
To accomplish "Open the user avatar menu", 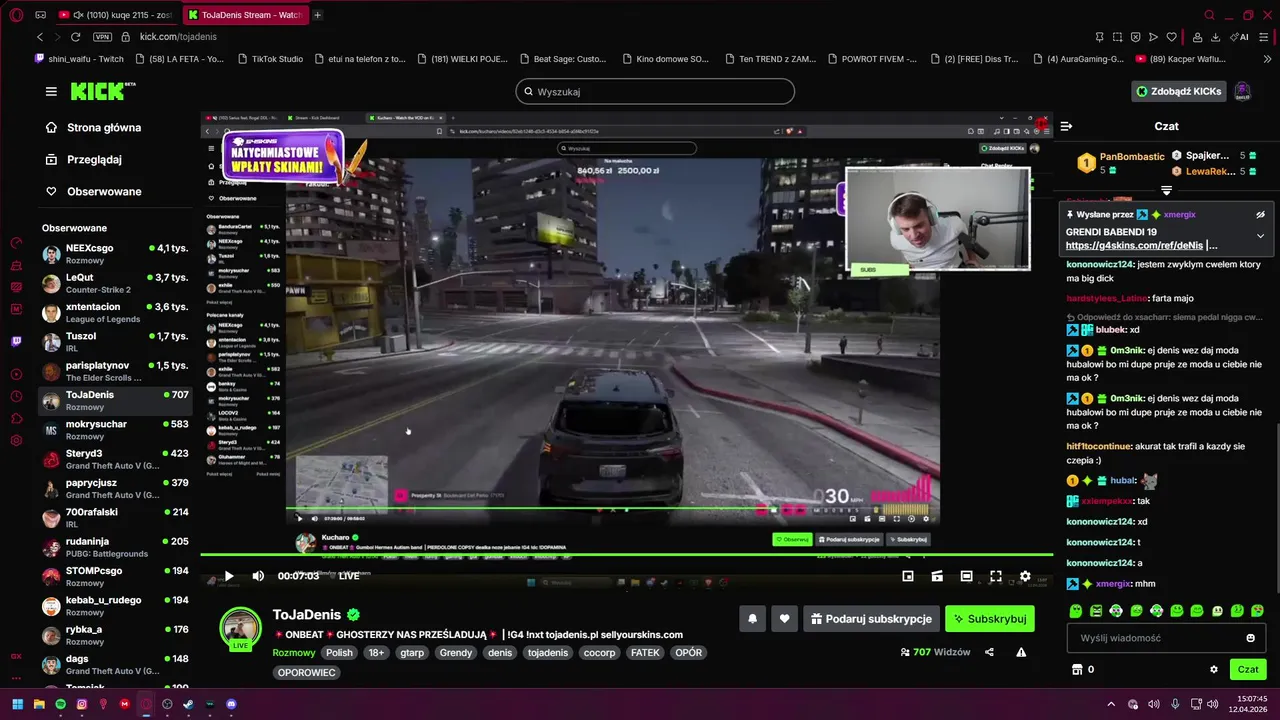I will coord(1243,91).
